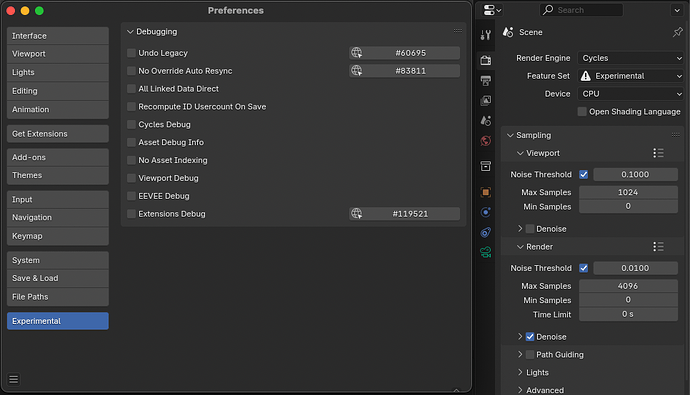
Task: Open the #60695 issue link button
Action: pyautogui.click(x=404, y=53)
